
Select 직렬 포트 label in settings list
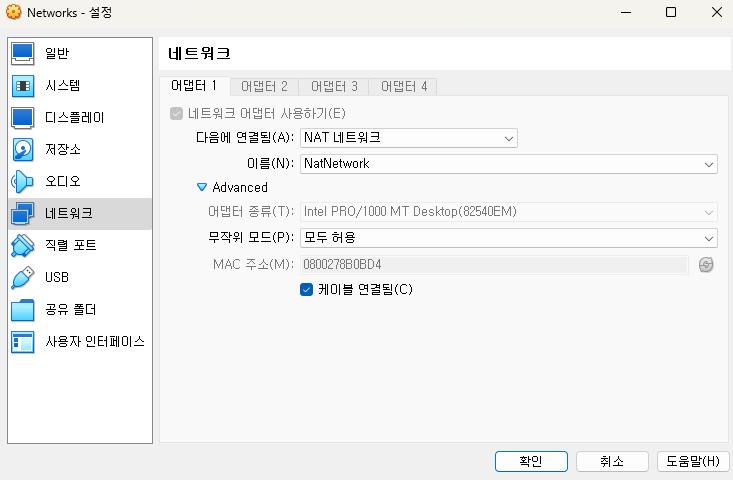point(71,246)
